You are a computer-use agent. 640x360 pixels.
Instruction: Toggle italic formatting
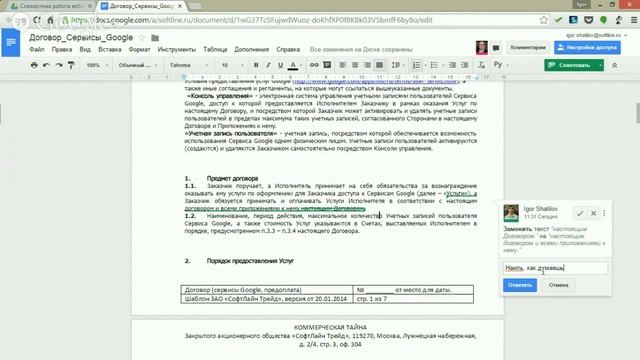point(268,65)
